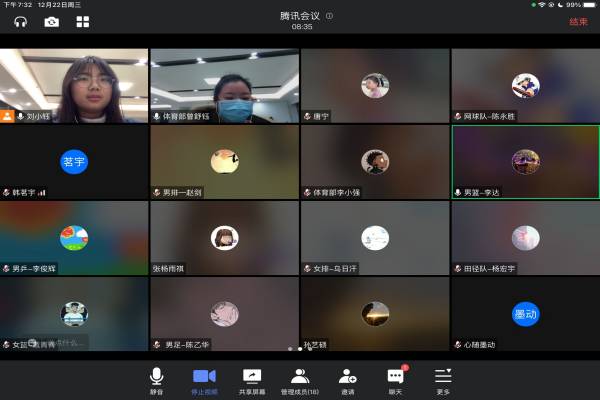Switch audio output with the headphone icon
The image size is (600, 400).
pyautogui.click(x=20, y=21)
